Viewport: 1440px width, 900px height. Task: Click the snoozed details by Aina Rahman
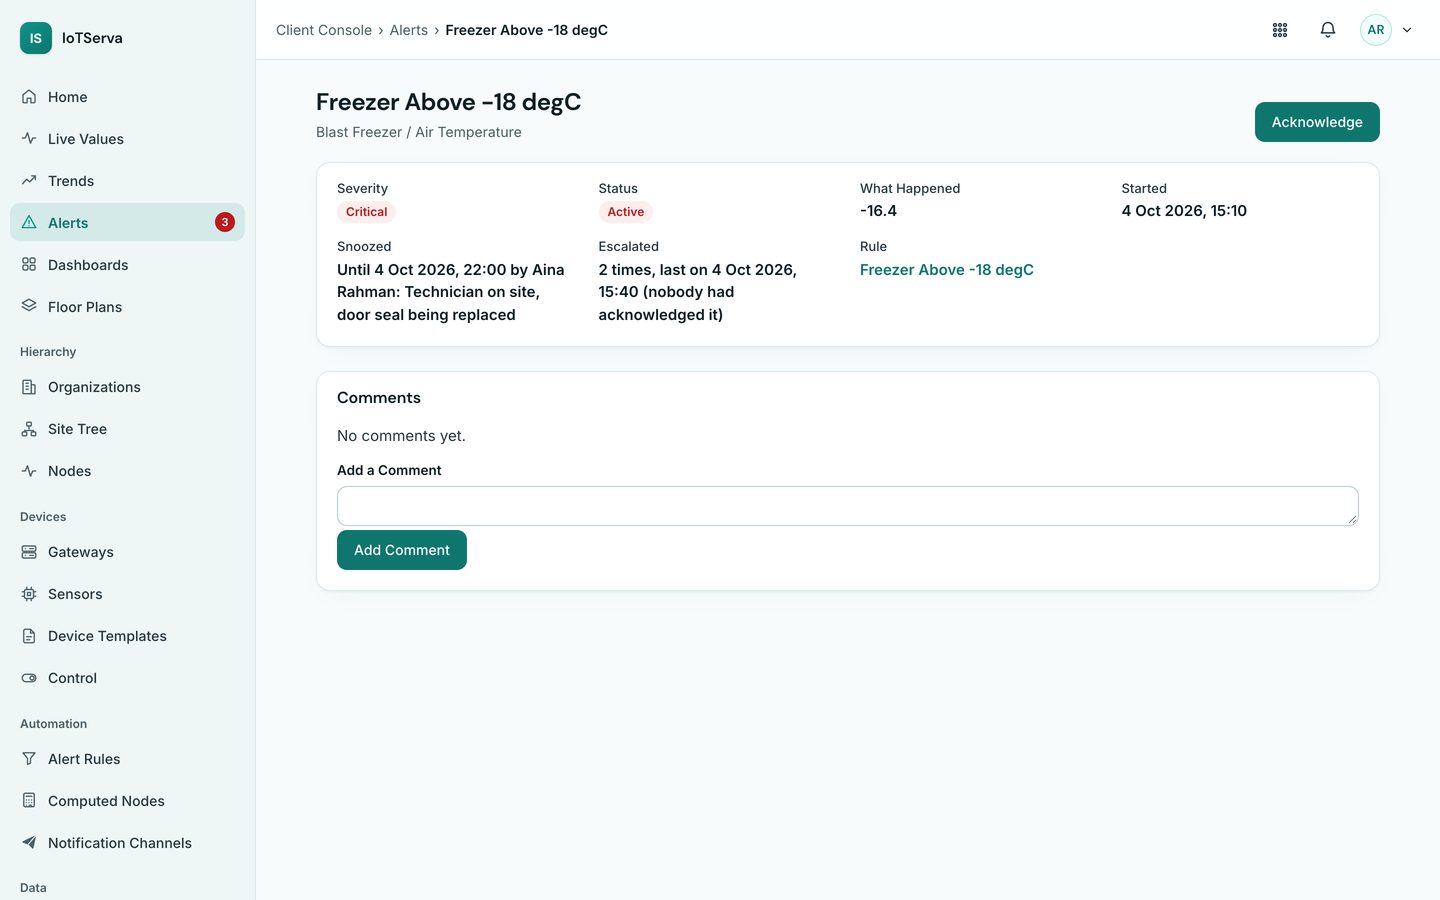pos(451,292)
